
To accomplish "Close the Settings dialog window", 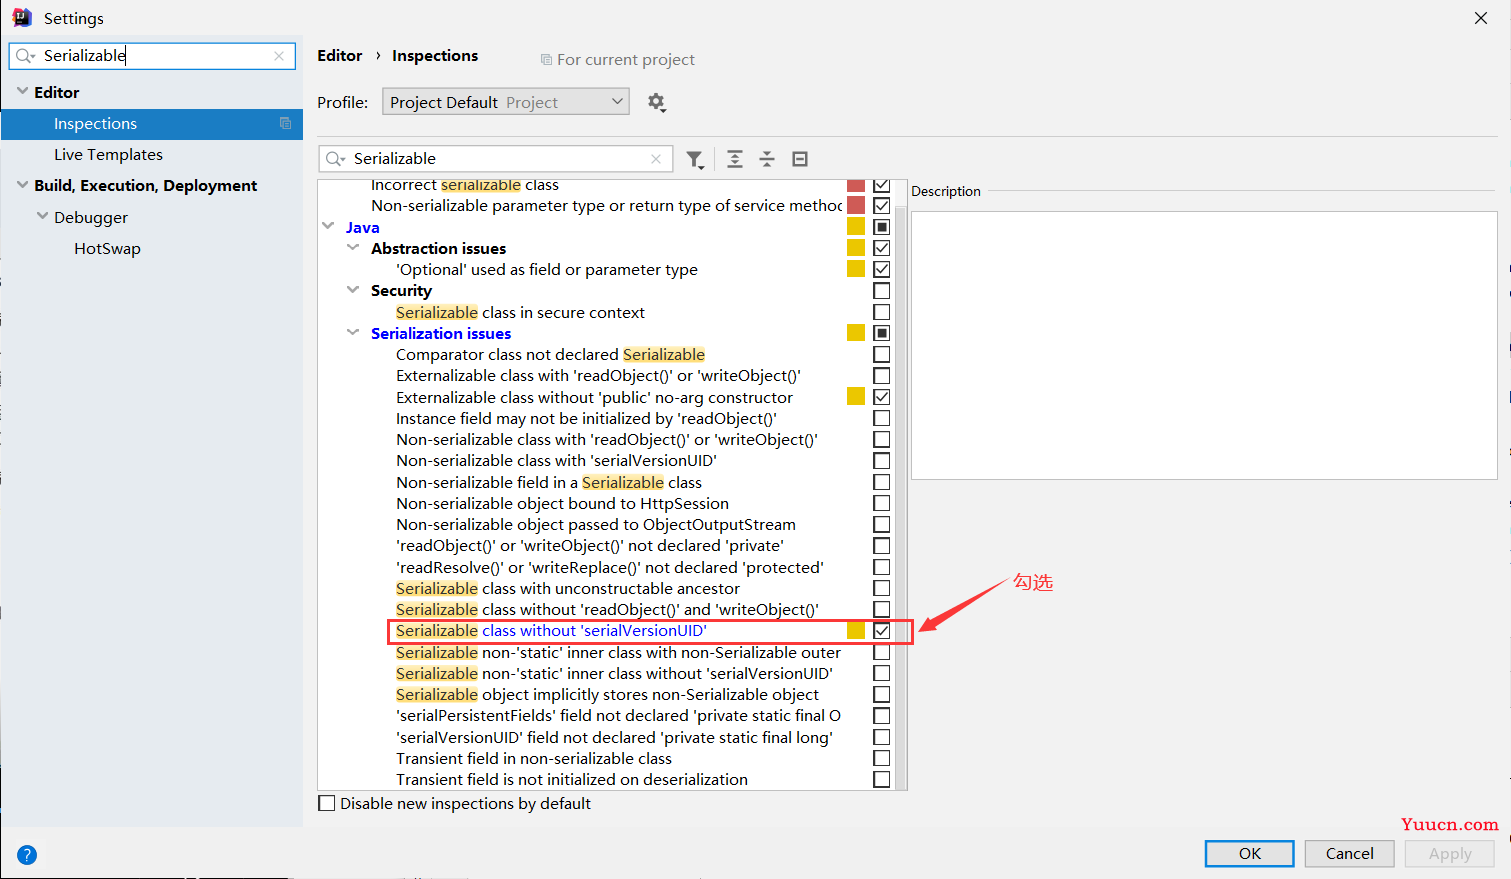I will pos(1481,18).
